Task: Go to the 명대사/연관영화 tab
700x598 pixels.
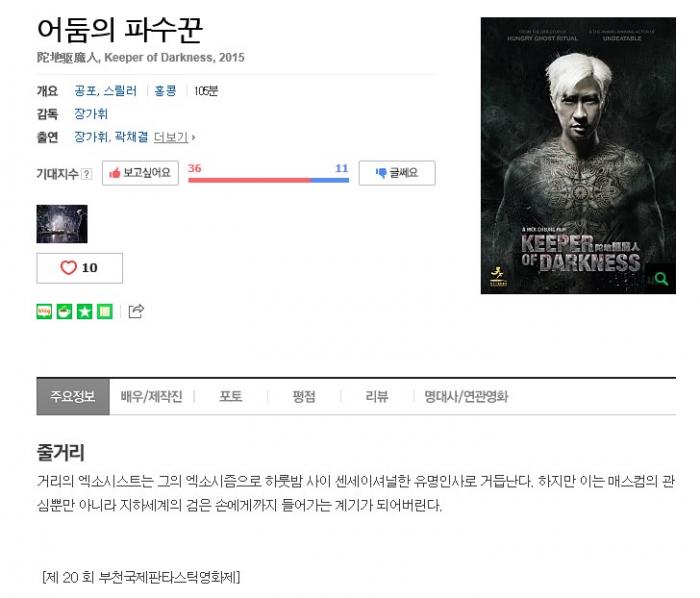Action: coord(466,396)
